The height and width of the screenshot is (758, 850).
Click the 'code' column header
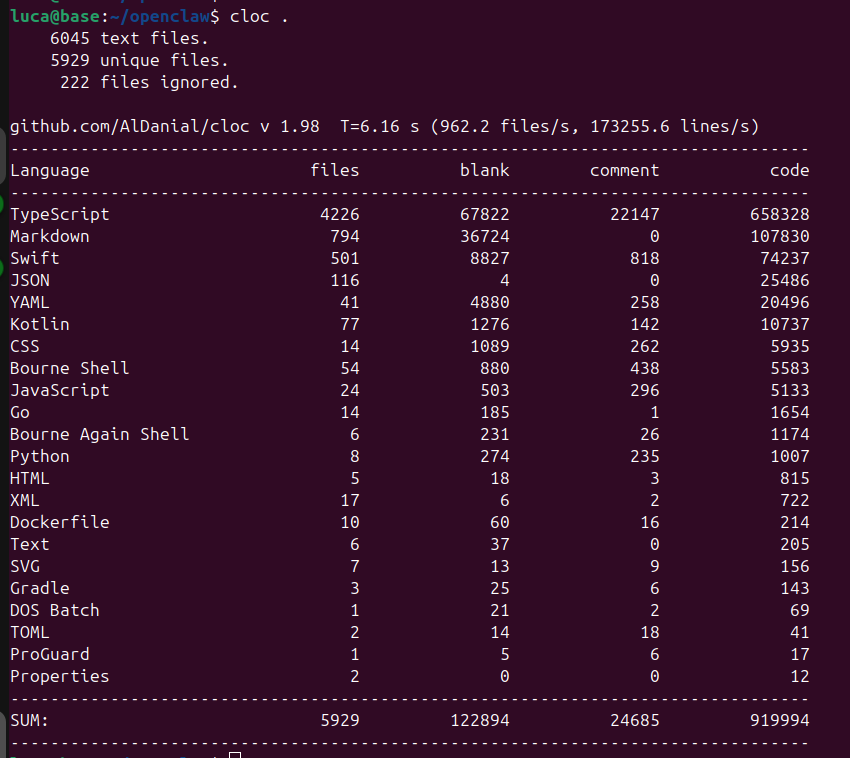click(x=789, y=170)
